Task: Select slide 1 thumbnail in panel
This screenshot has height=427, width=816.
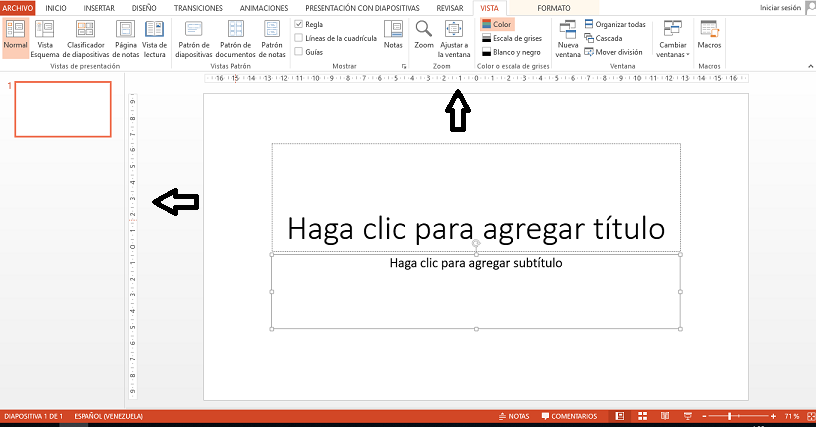Action: (62, 108)
